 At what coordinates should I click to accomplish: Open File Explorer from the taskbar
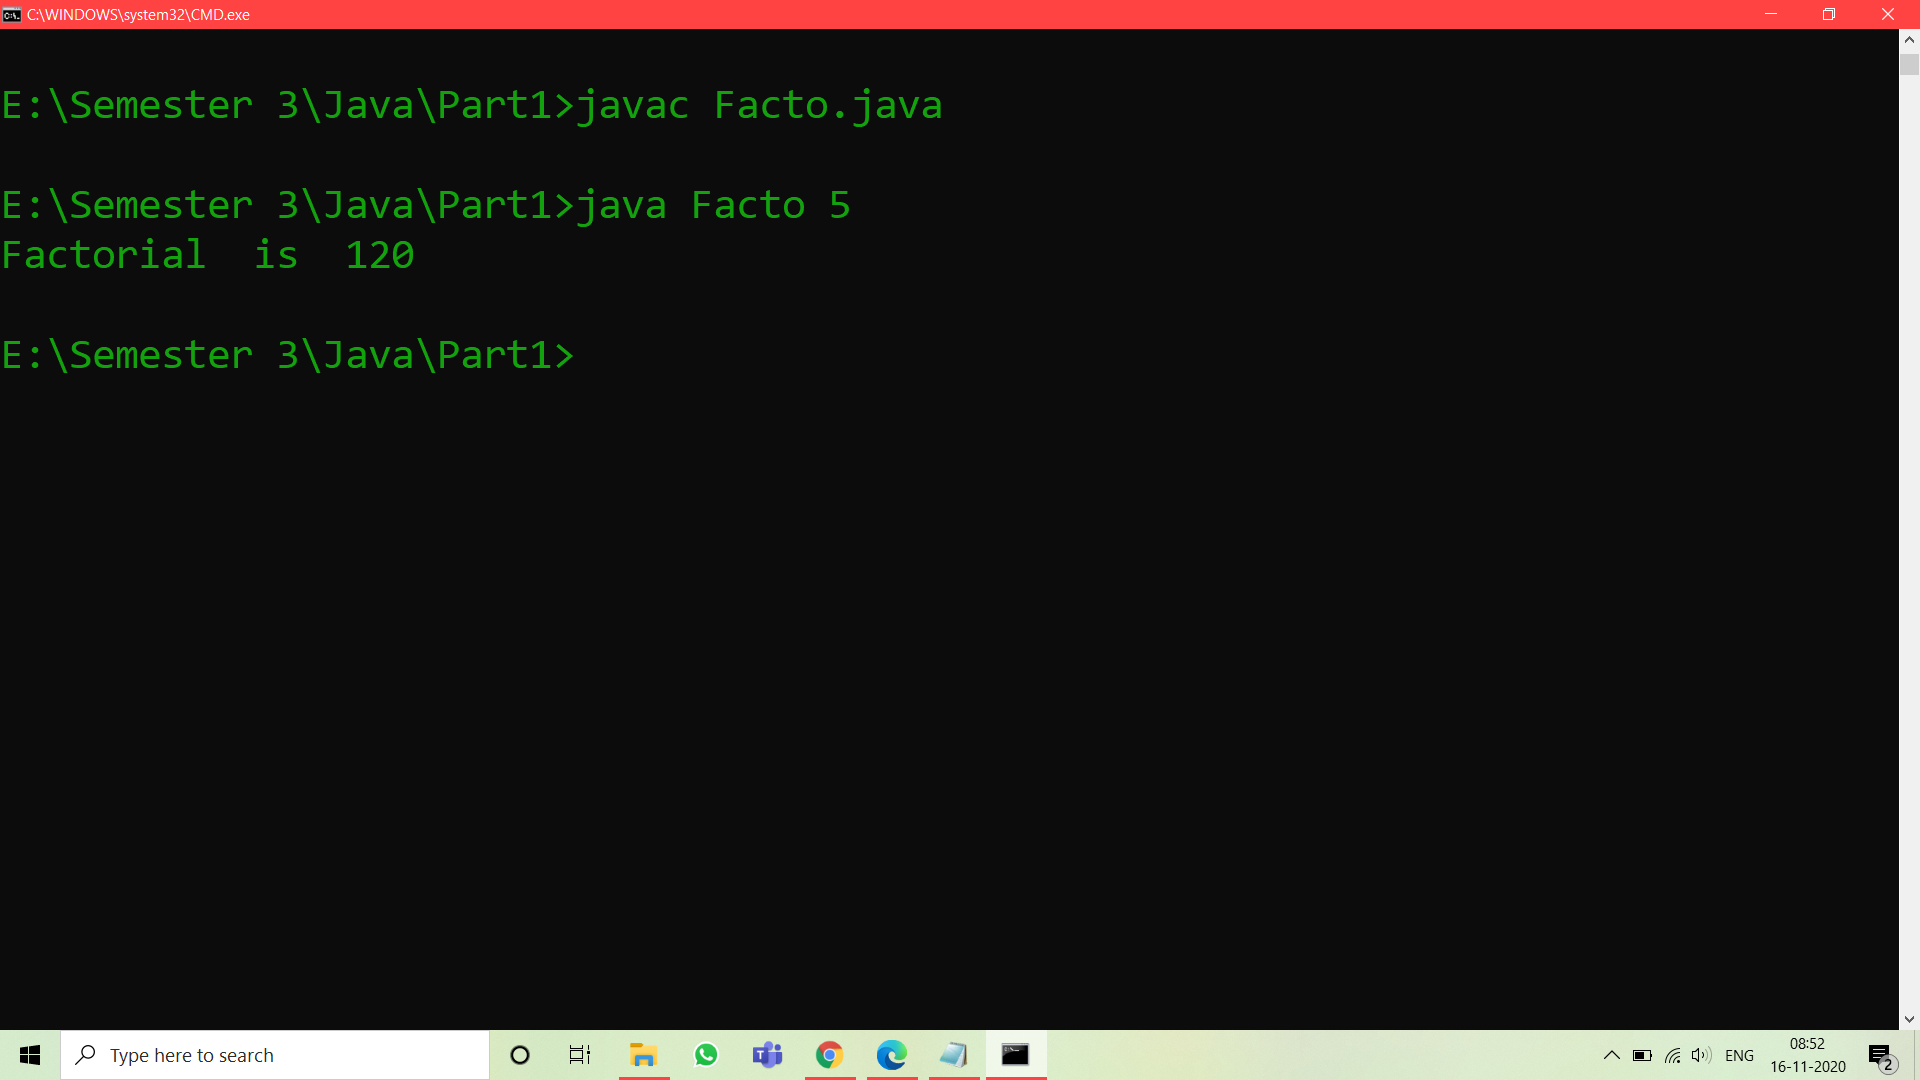coord(643,1055)
